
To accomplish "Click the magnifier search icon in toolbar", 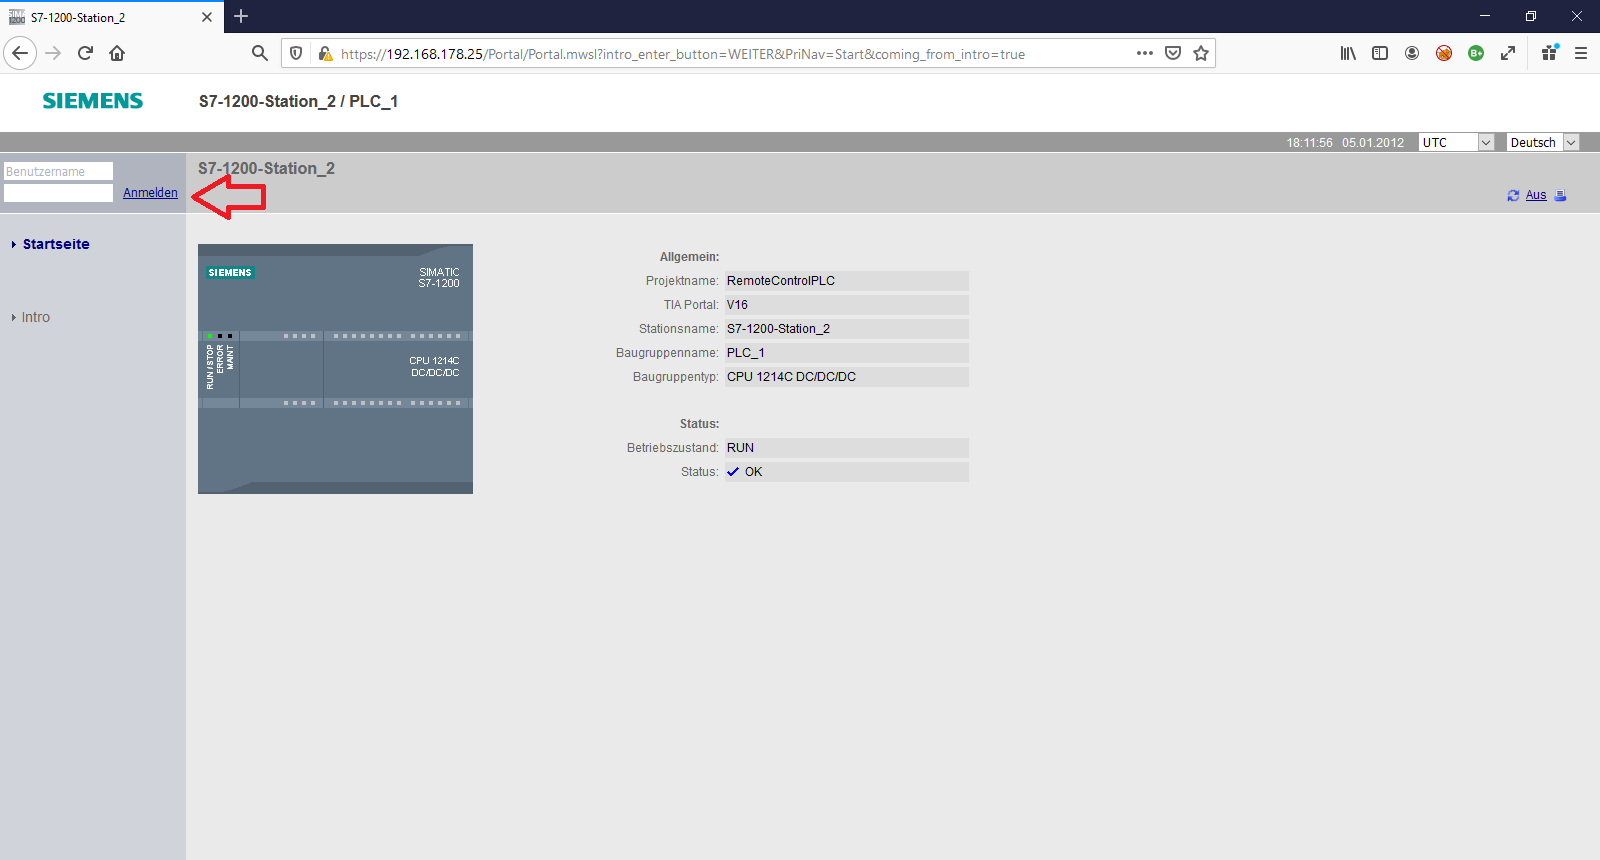I will [x=260, y=53].
